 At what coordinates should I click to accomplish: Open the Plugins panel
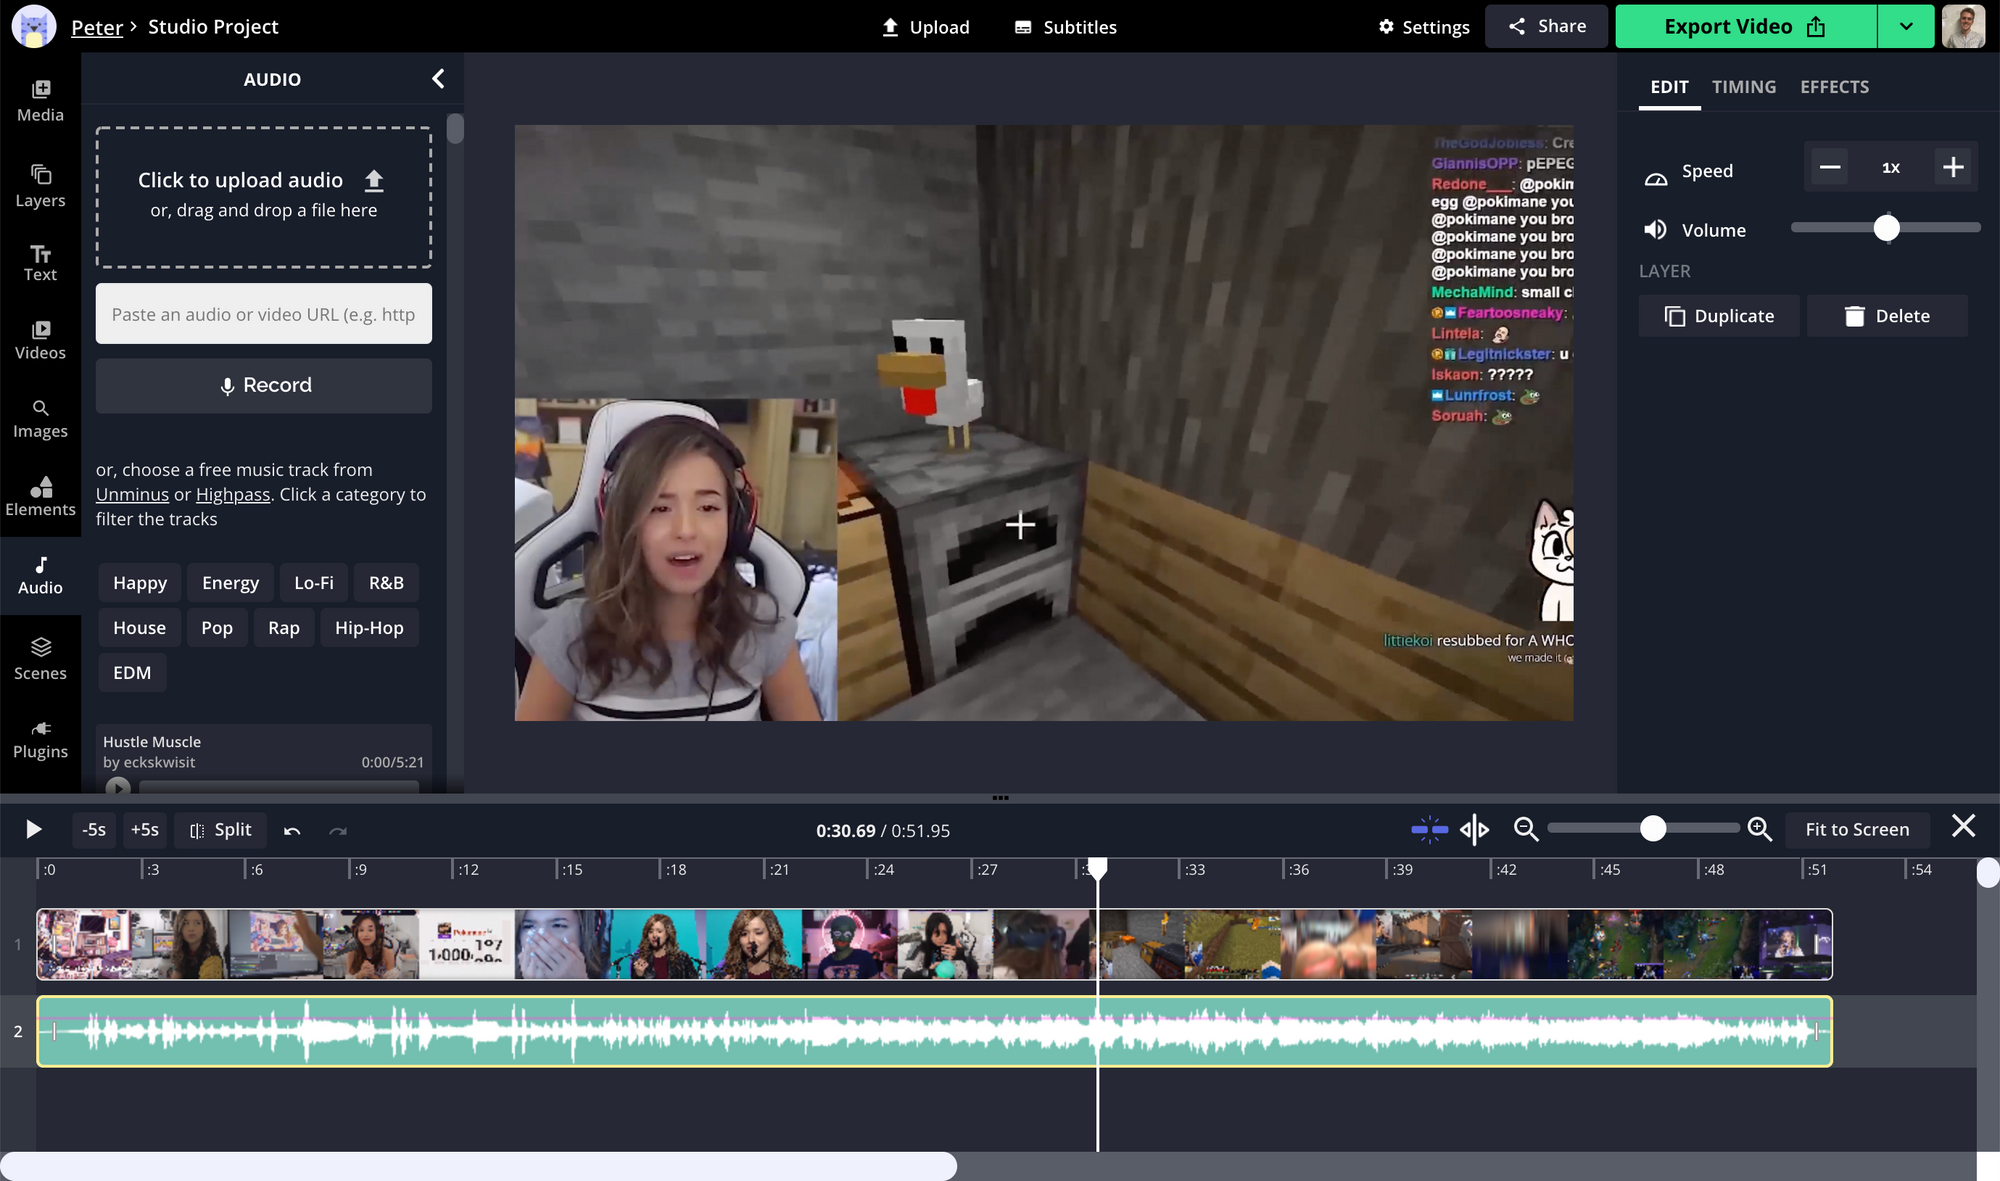pyautogui.click(x=40, y=737)
